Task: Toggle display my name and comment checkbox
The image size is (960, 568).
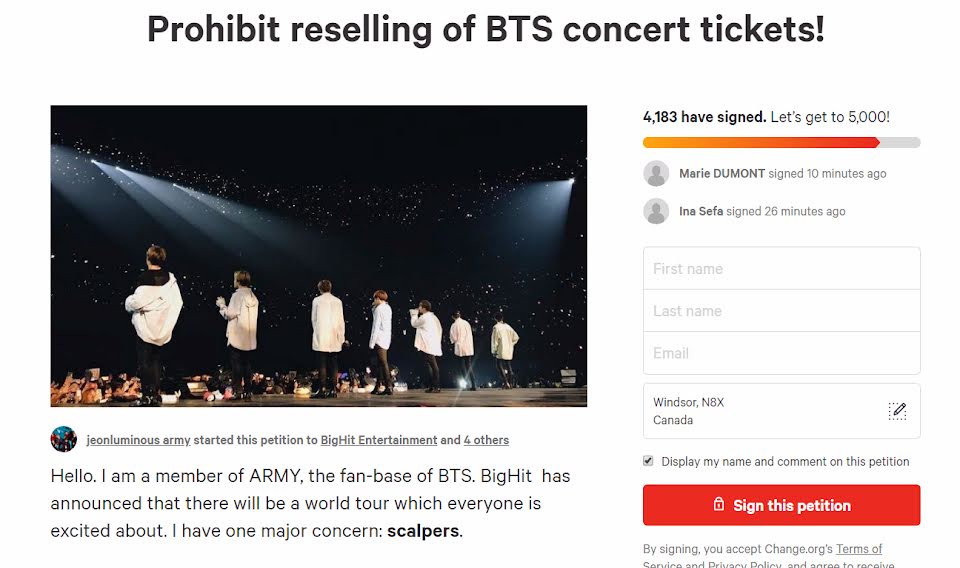Action: point(648,461)
